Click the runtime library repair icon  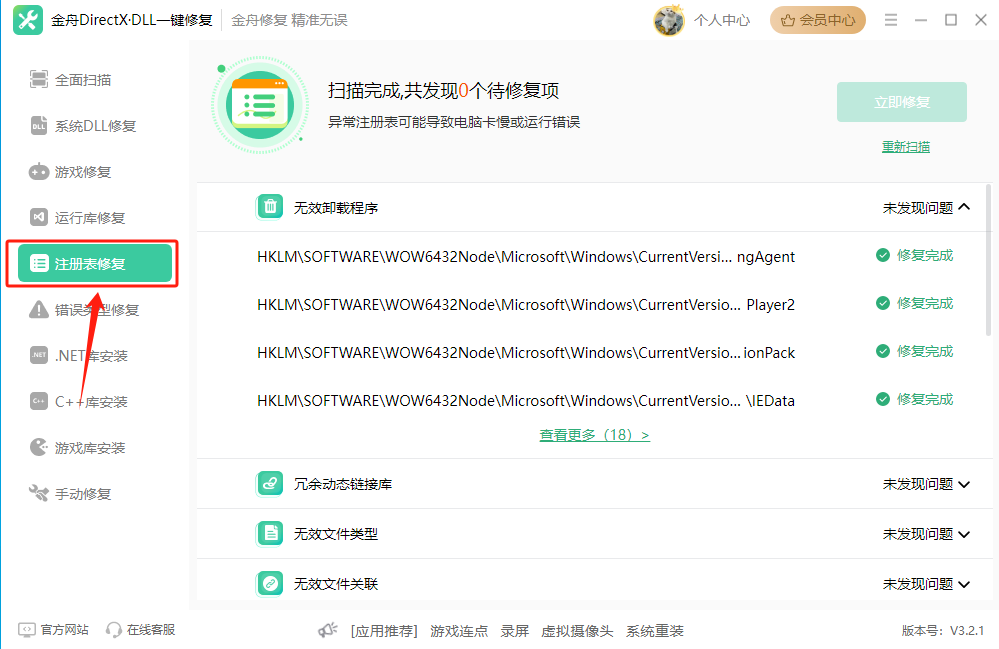pyautogui.click(x=39, y=217)
